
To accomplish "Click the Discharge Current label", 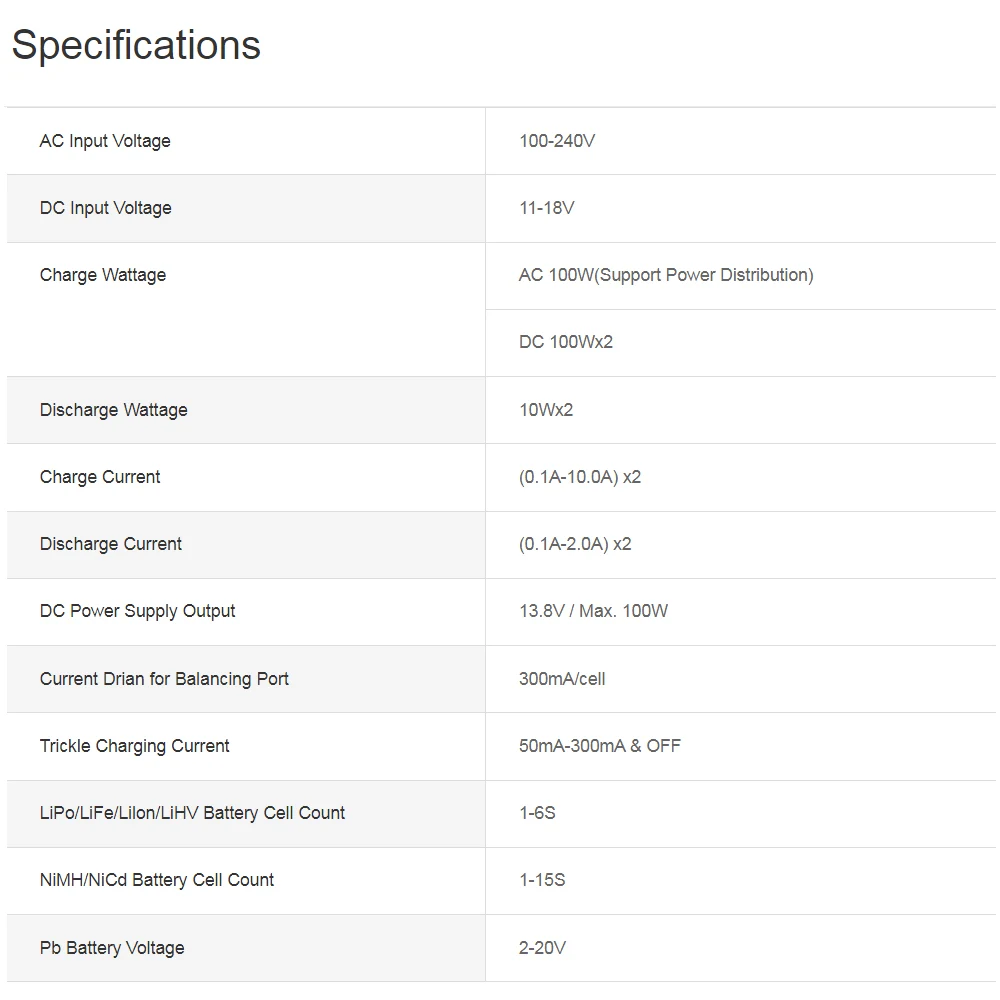I will [x=111, y=544].
